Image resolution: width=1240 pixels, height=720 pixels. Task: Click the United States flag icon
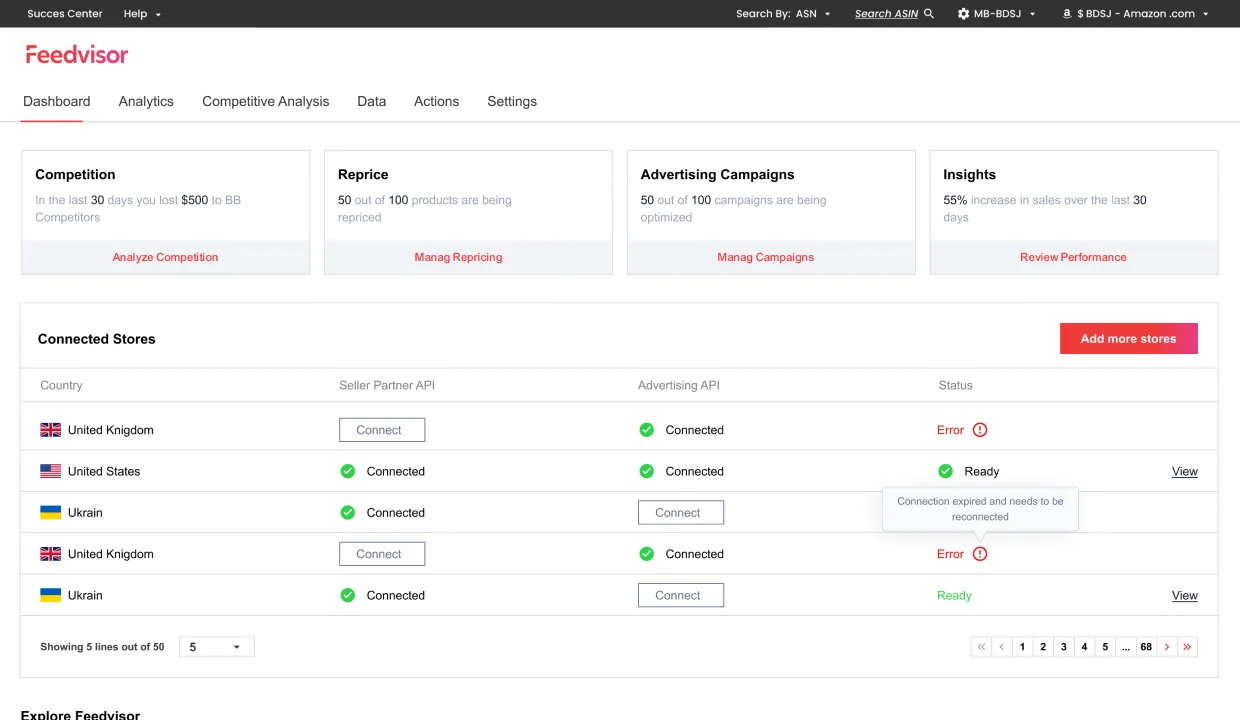pyautogui.click(x=50, y=471)
